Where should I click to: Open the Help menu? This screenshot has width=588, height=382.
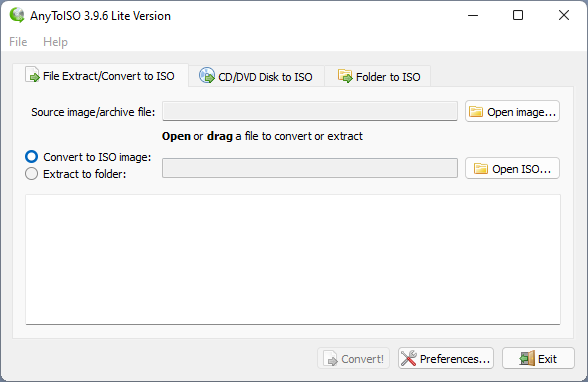[55, 42]
